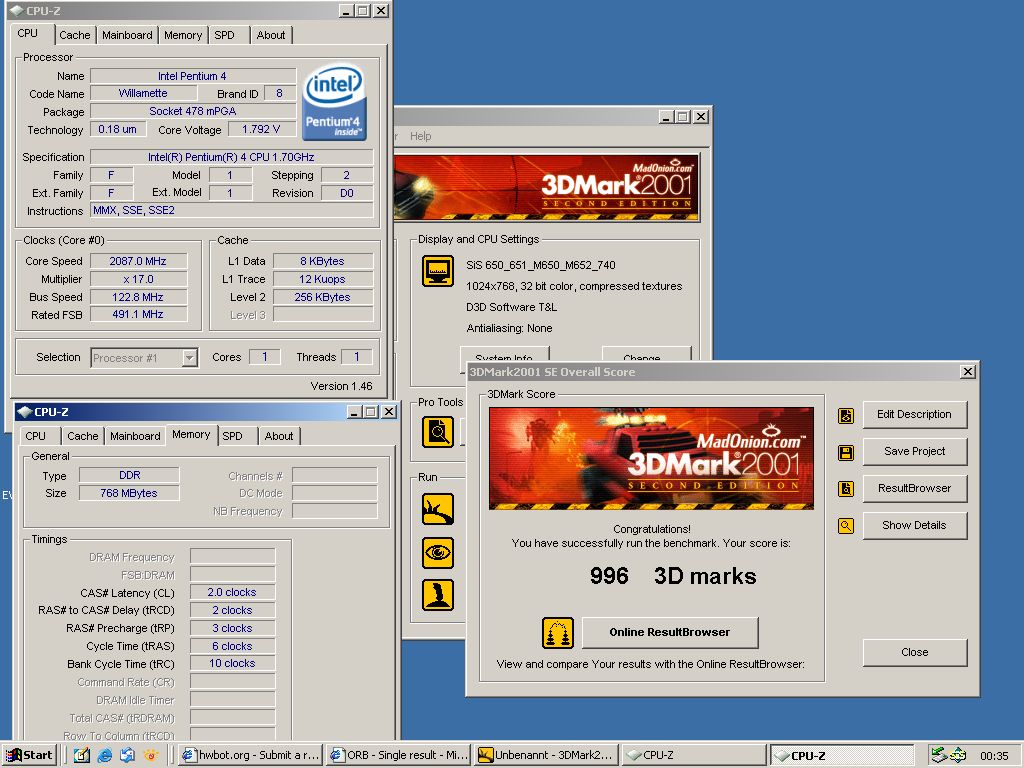Select Mainboard tab in lower CPU-Z window
The width and height of the screenshot is (1024, 768).
[x=135, y=436]
